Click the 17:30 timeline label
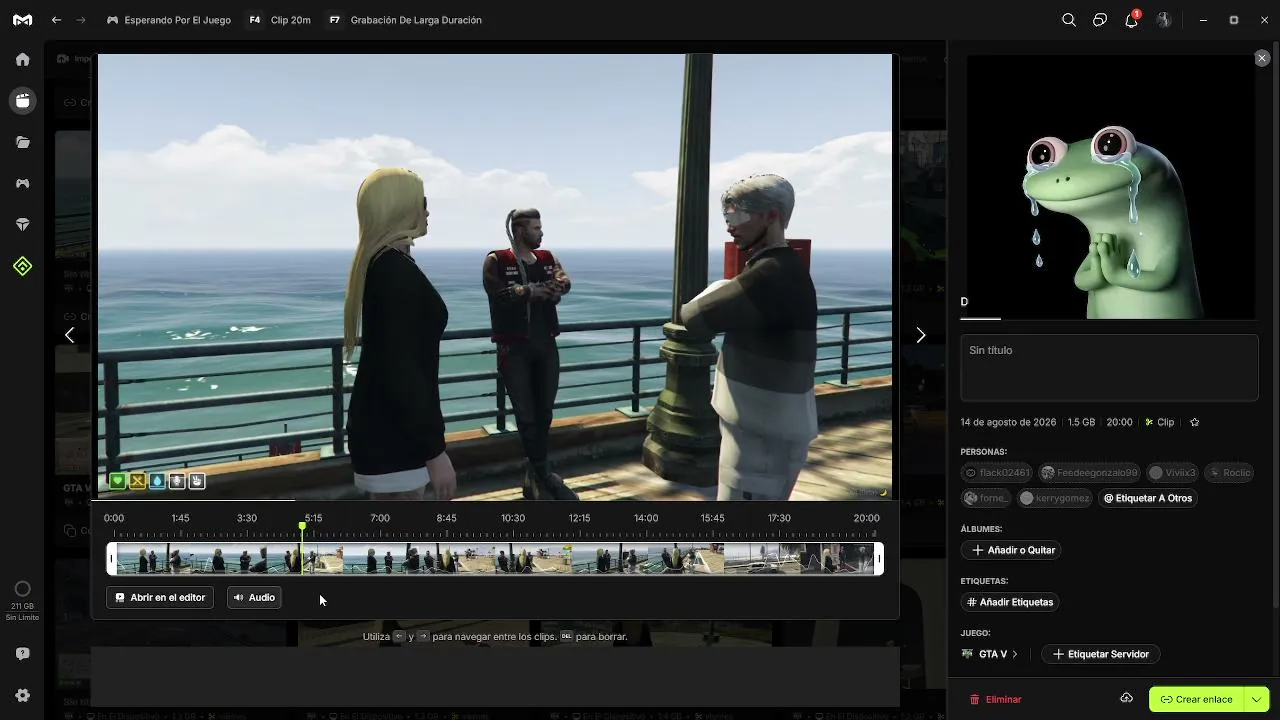The height and width of the screenshot is (720, 1280). pos(779,518)
